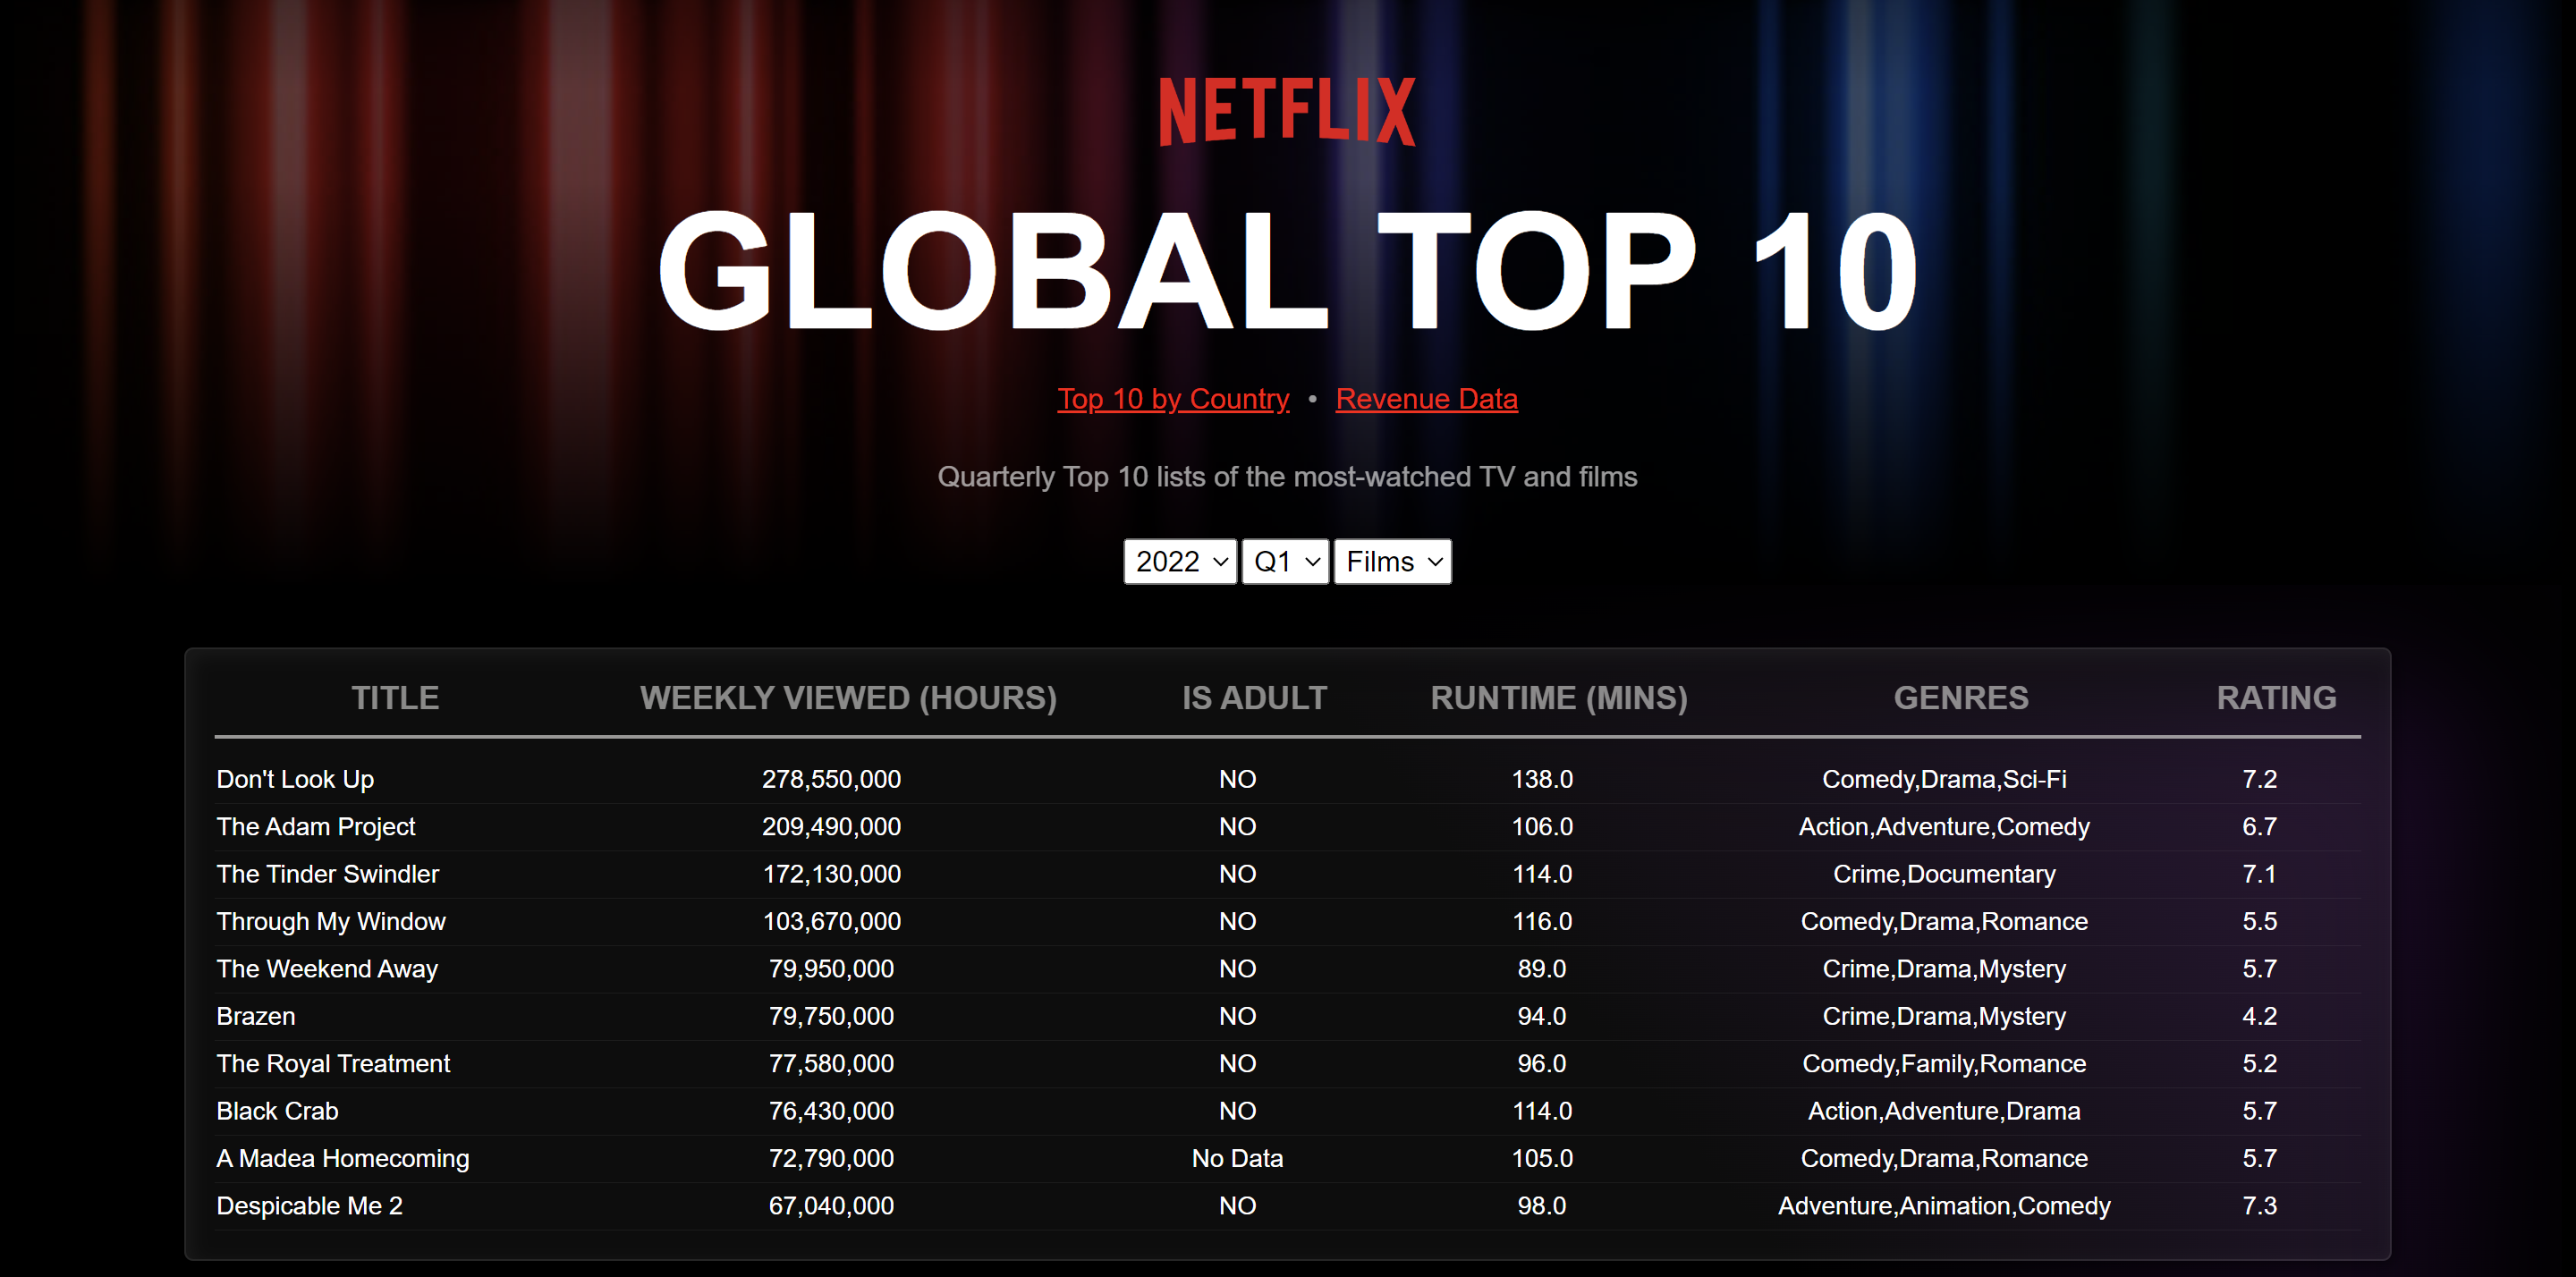Select the Despicable Me 2 row
The height and width of the screenshot is (1277, 2576).
(x=310, y=1205)
